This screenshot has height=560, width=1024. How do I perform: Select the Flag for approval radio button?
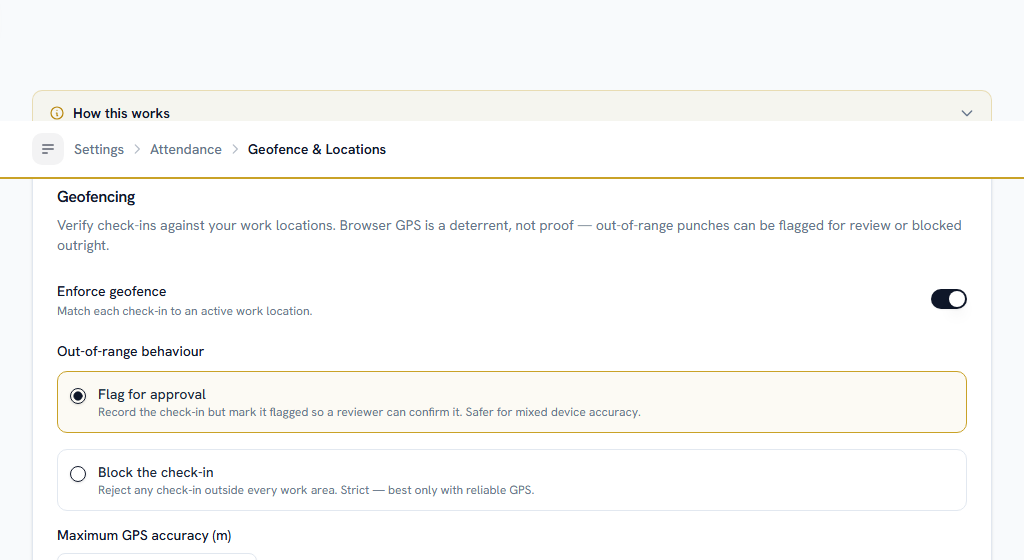coord(78,396)
